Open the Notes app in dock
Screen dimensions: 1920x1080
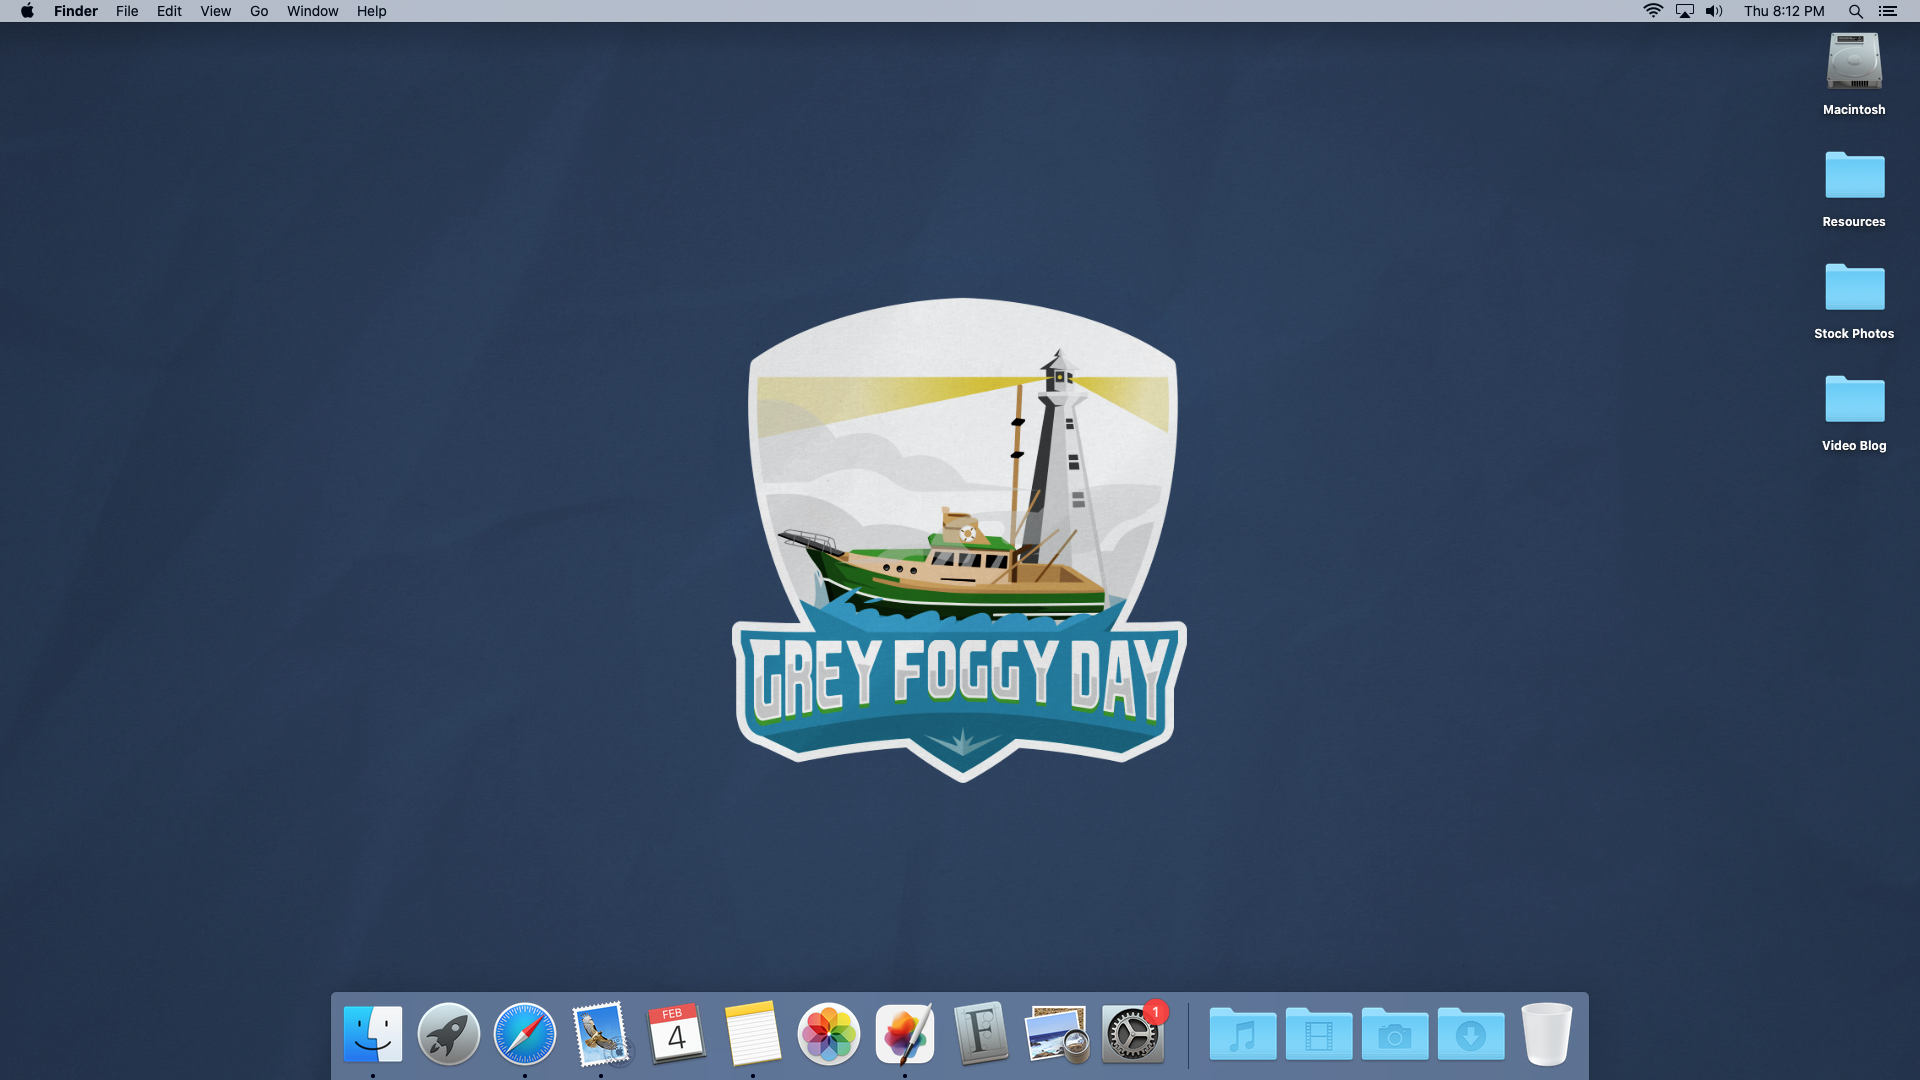752,1033
